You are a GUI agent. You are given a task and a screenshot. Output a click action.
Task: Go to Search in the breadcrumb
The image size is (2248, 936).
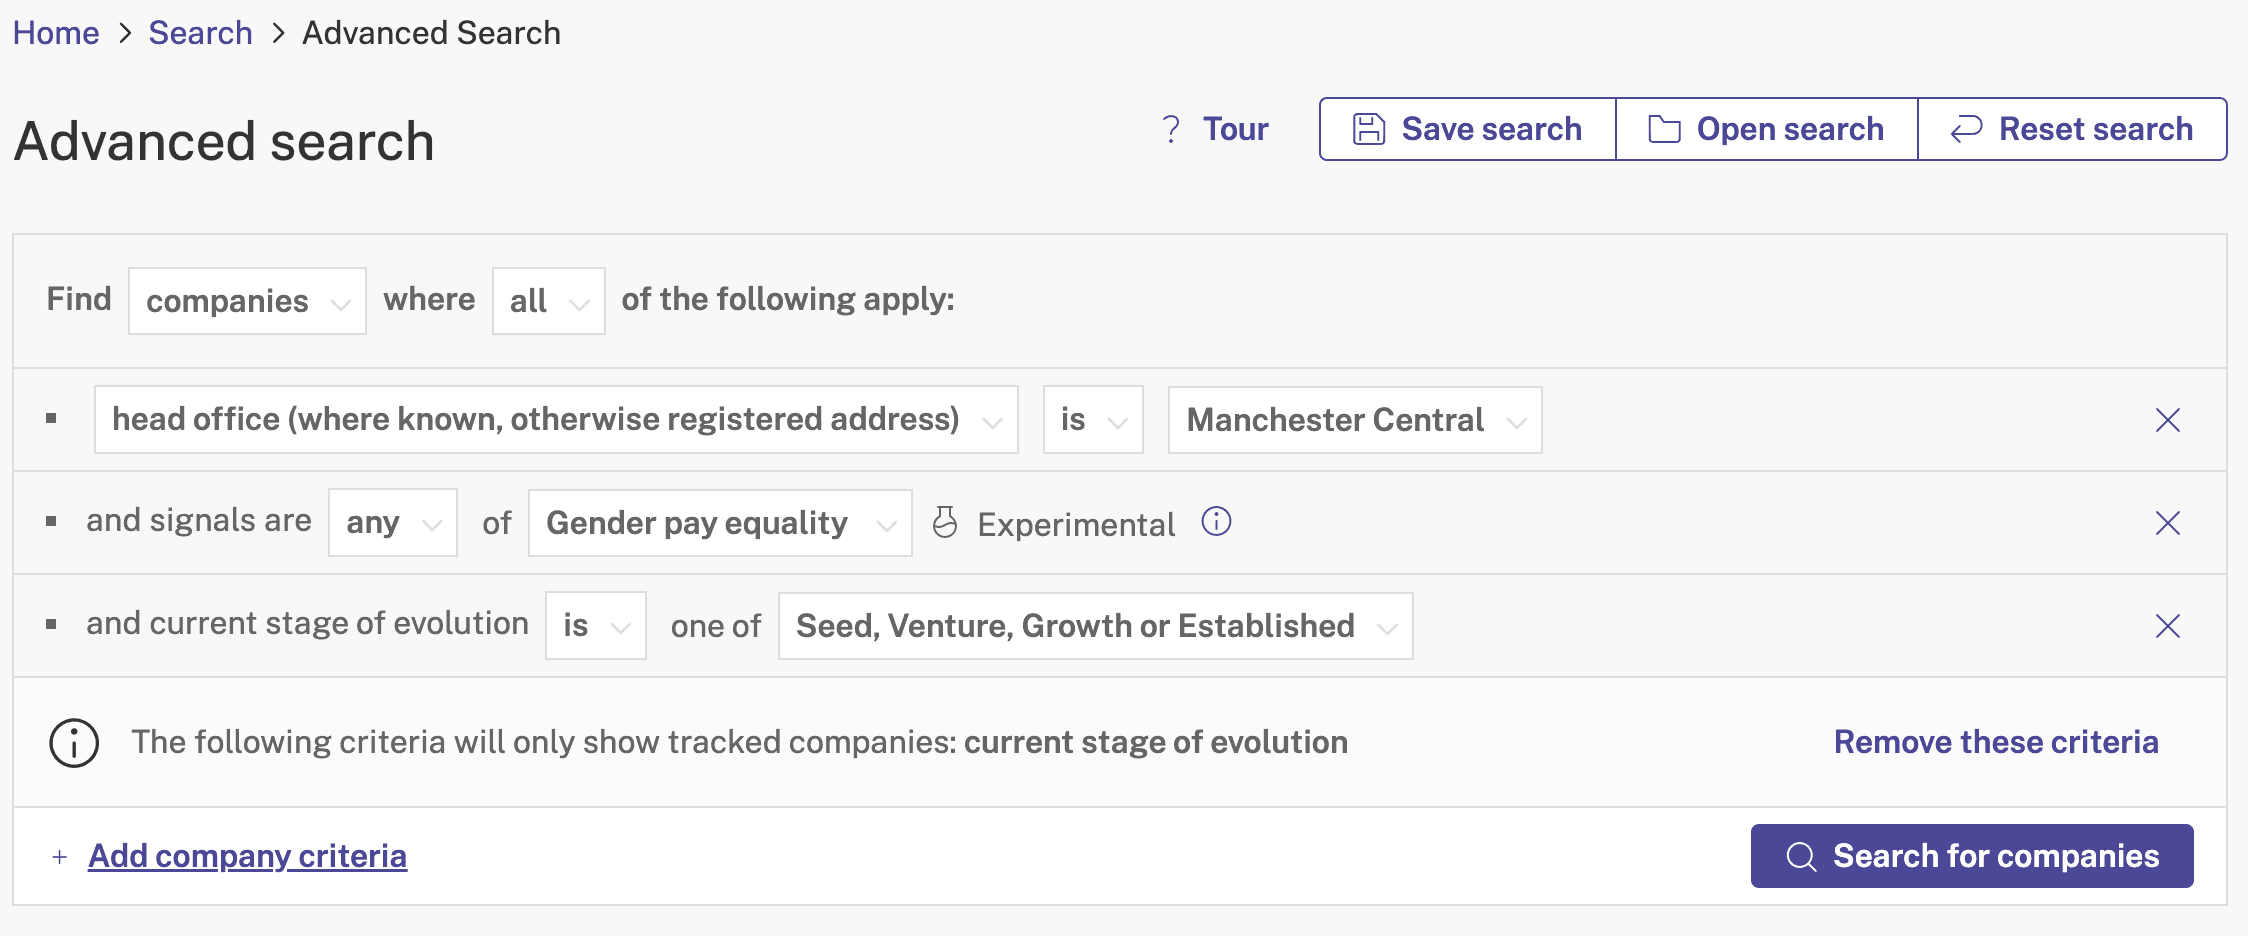click(200, 33)
